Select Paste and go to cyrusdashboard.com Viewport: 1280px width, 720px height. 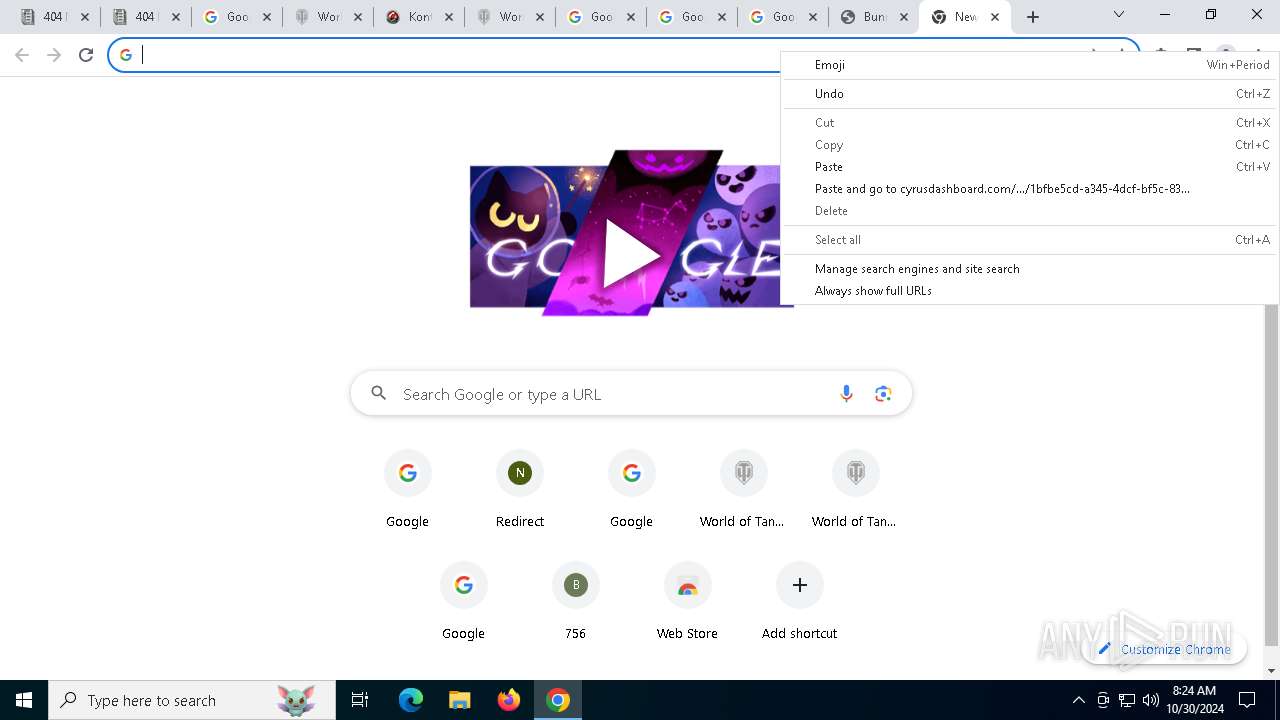pos(1029,189)
